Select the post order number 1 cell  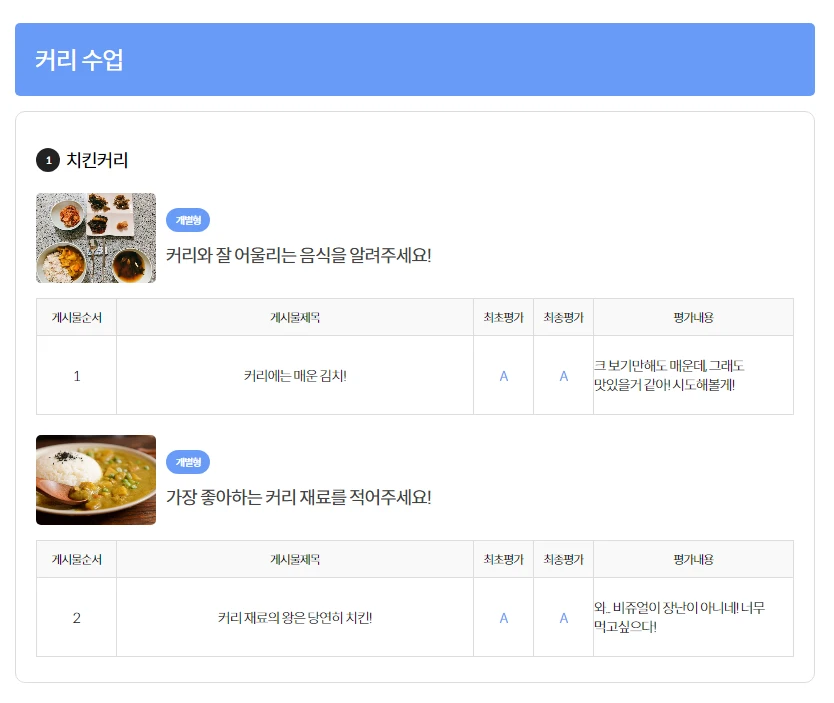[x=77, y=375]
